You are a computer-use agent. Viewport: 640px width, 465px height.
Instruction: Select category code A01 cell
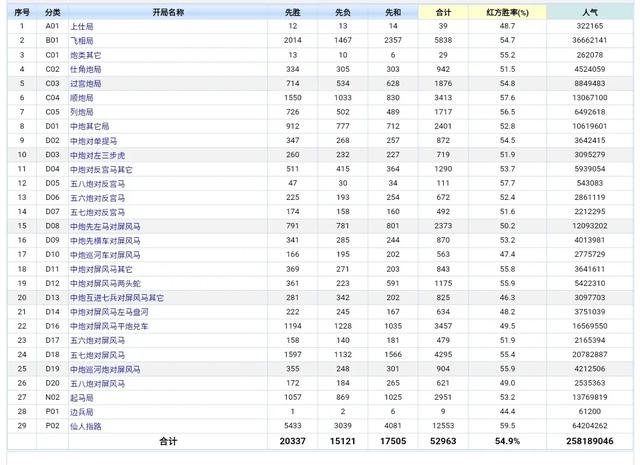(52, 26)
